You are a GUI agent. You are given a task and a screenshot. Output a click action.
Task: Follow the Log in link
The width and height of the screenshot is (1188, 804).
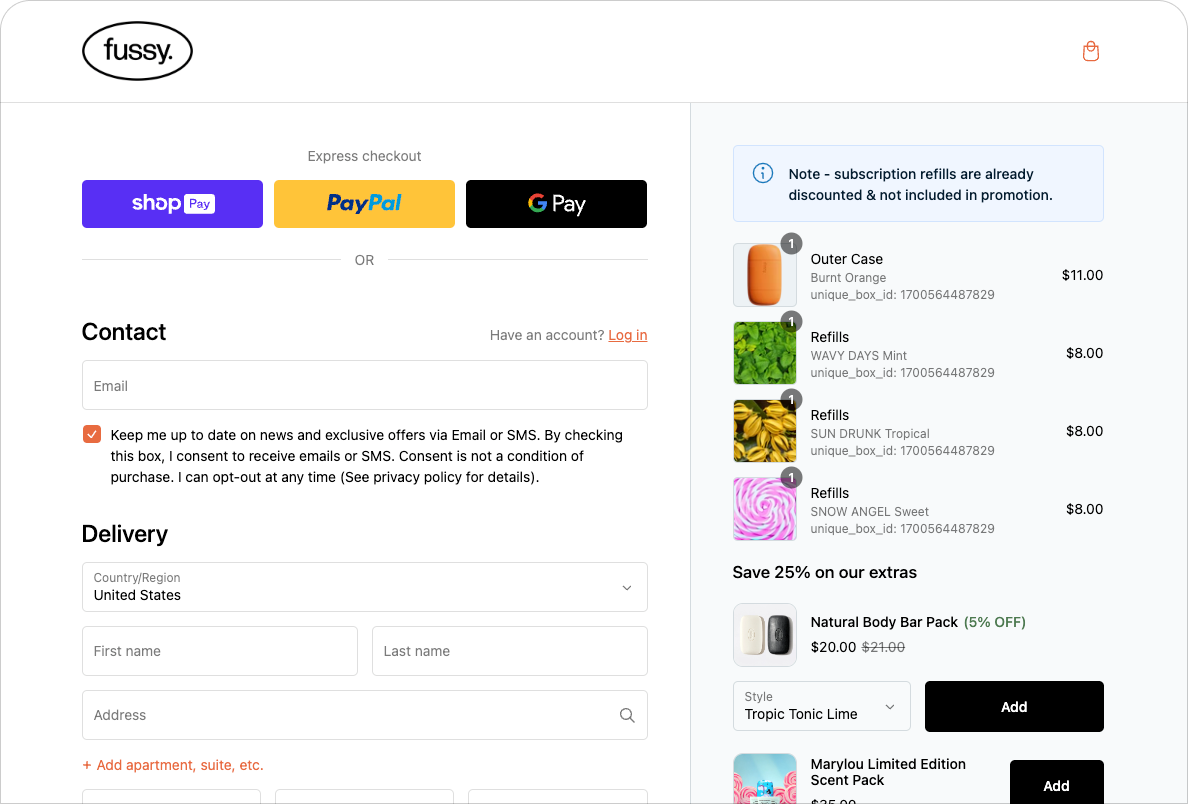(x=627, y=335)
